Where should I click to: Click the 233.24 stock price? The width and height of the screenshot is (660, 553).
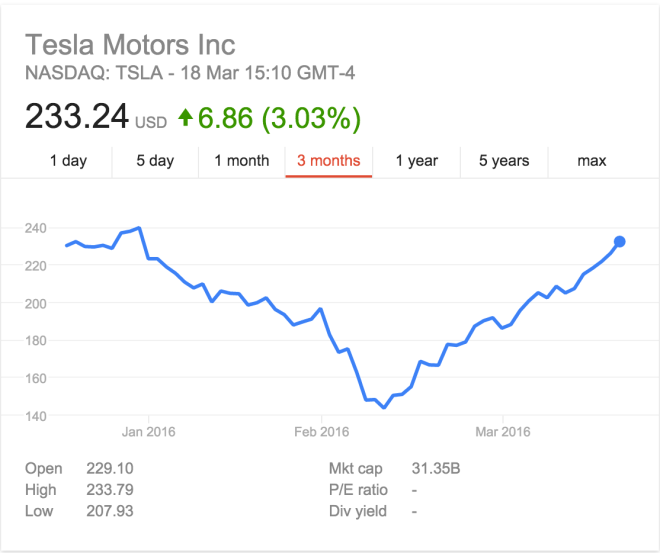pyautogui.click(x=76, y=119)
